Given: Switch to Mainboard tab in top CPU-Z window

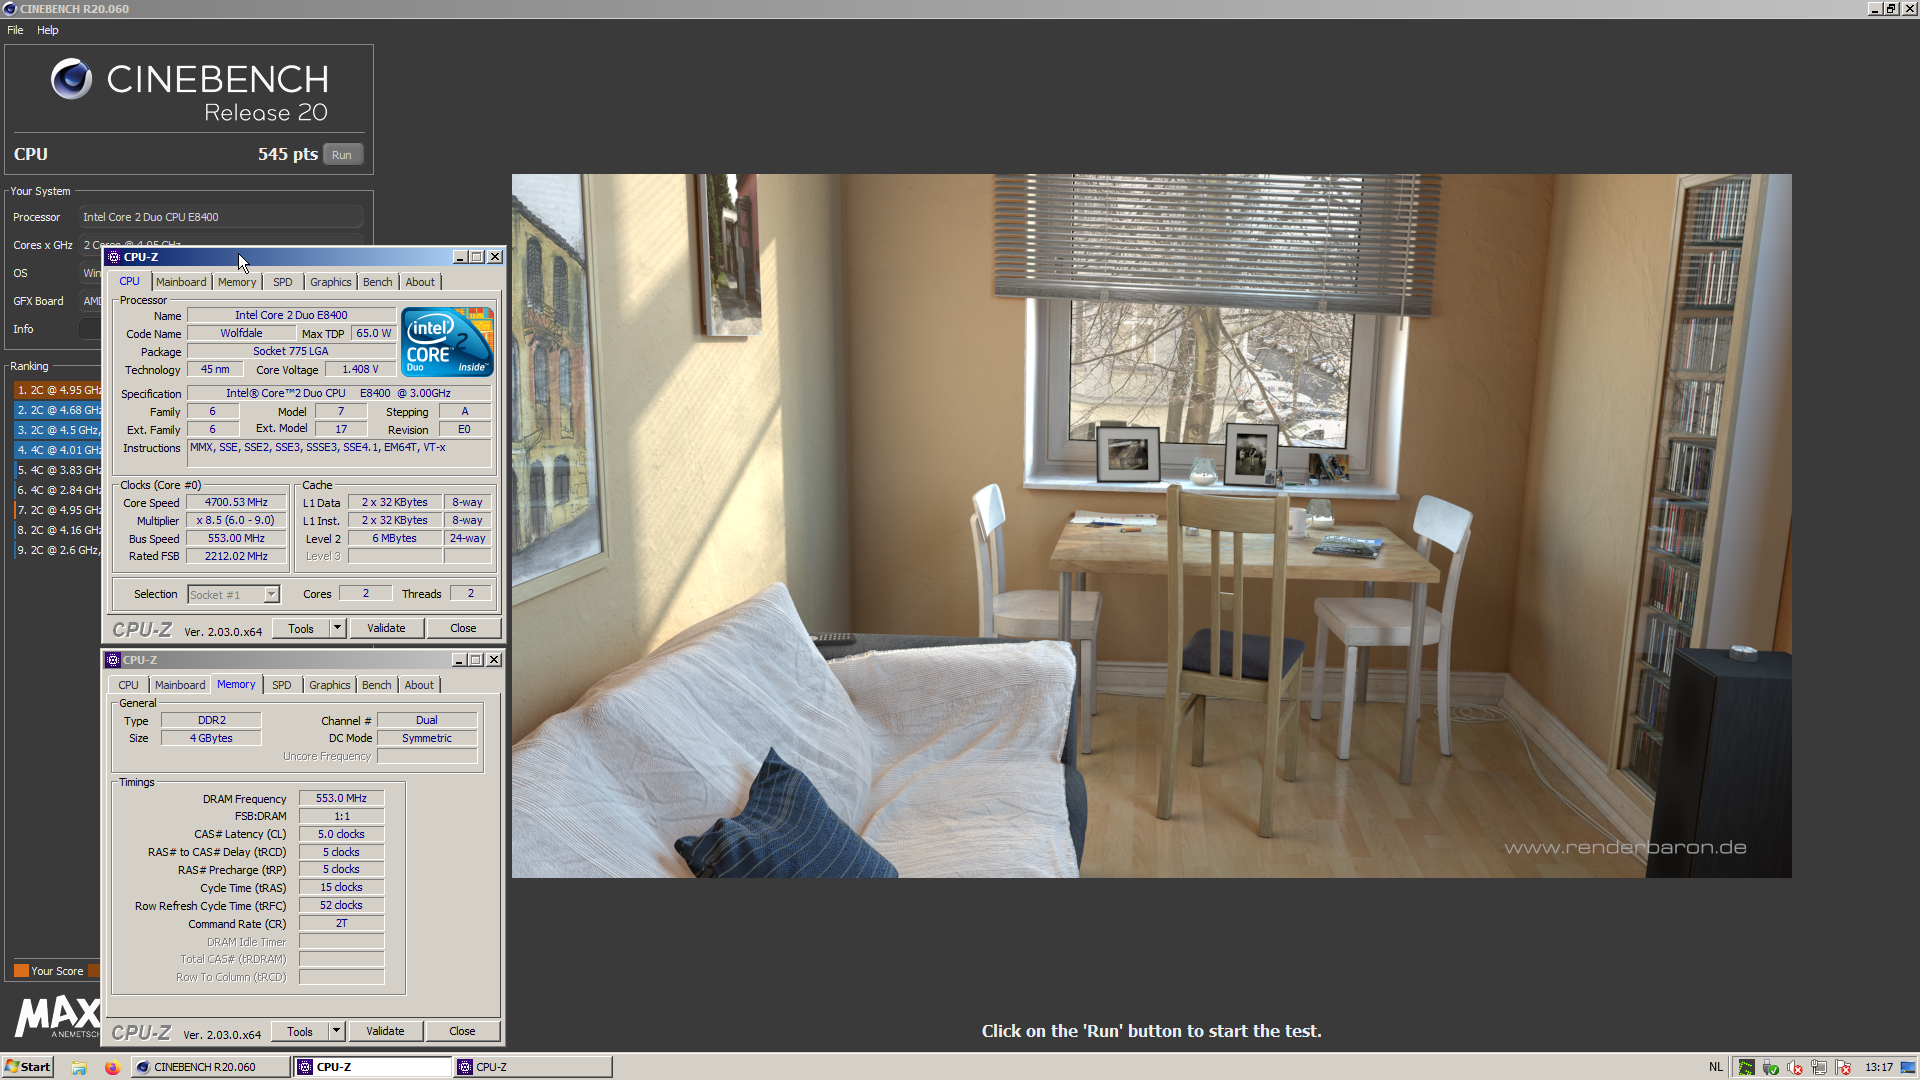Looking at the screenshot, I should point(181,282).
